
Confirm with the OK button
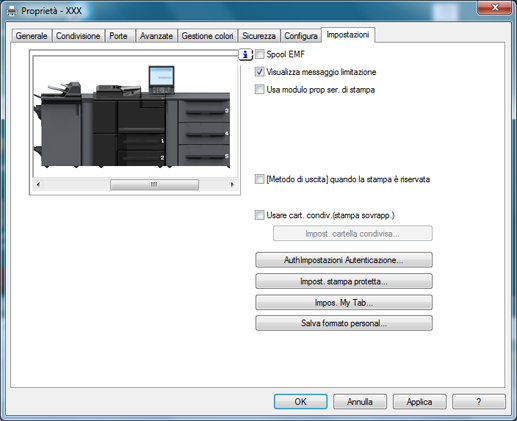tap(300, 402)
